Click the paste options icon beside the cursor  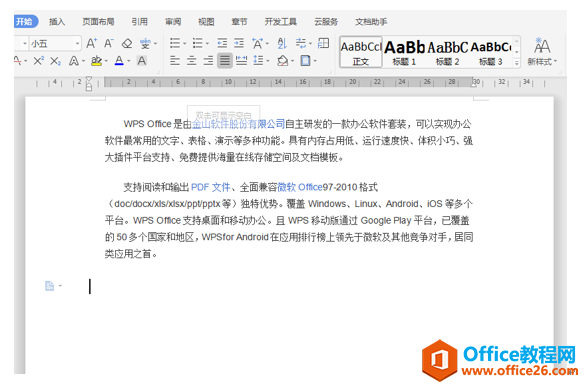click(50, 286)
